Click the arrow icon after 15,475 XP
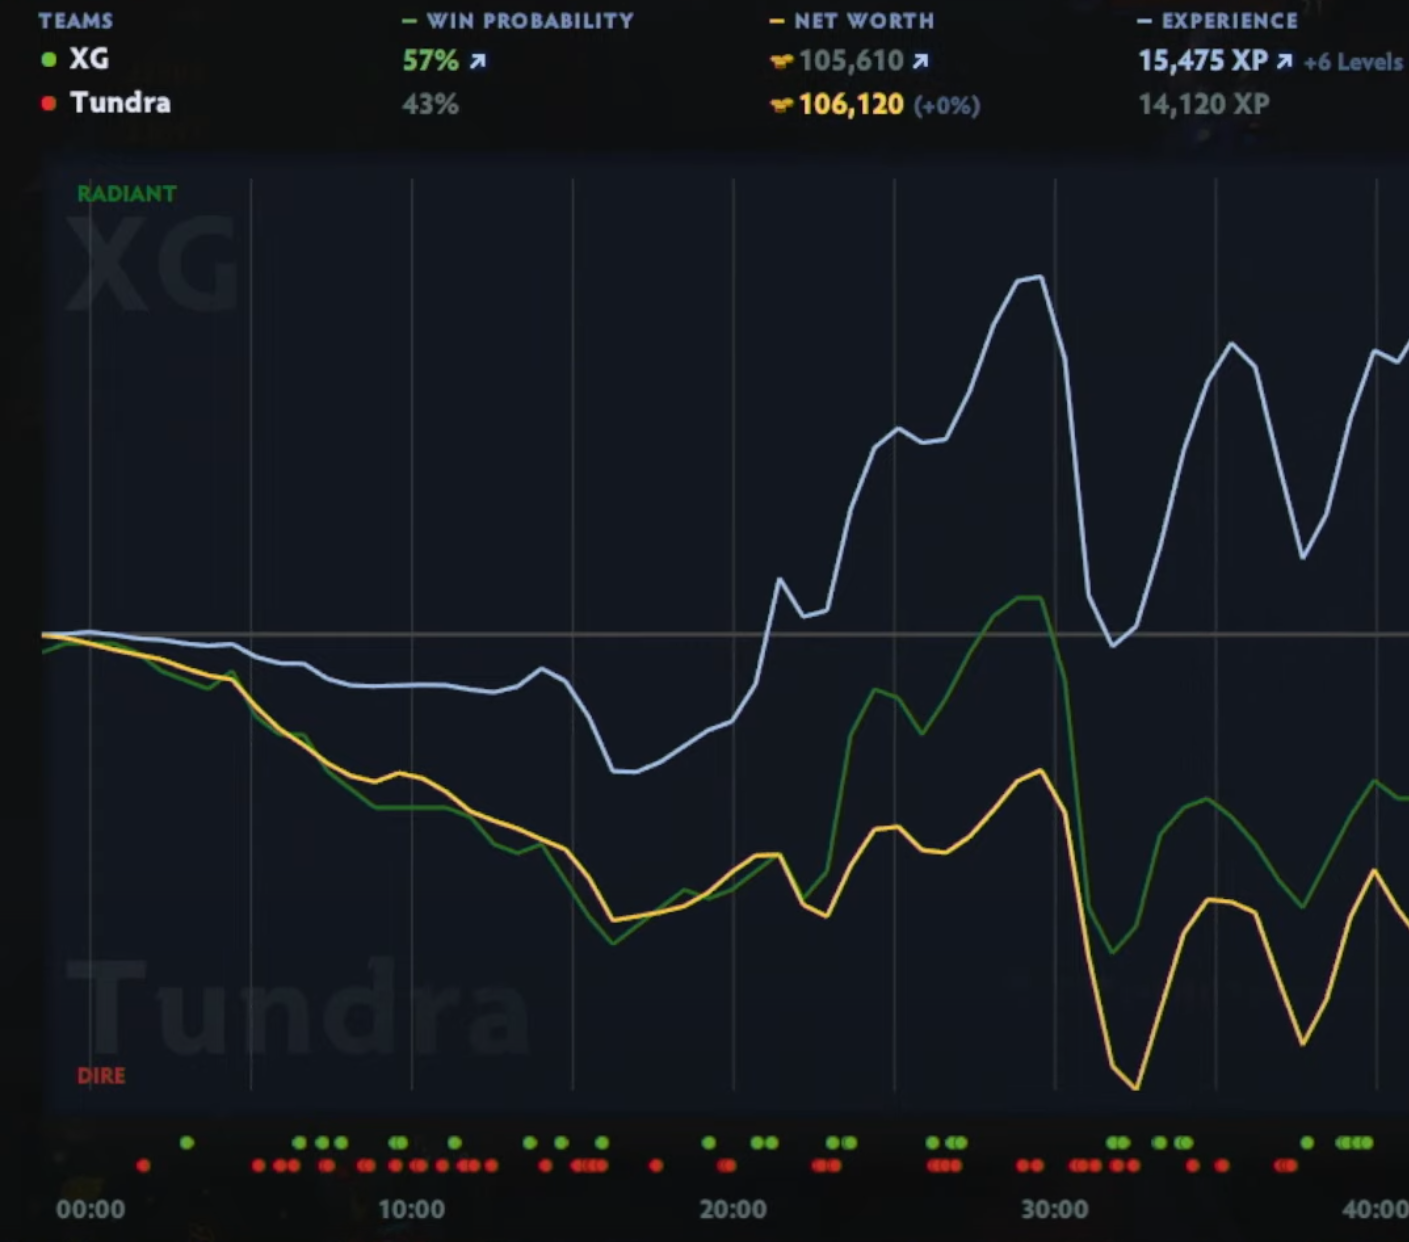 [1284, 61]
